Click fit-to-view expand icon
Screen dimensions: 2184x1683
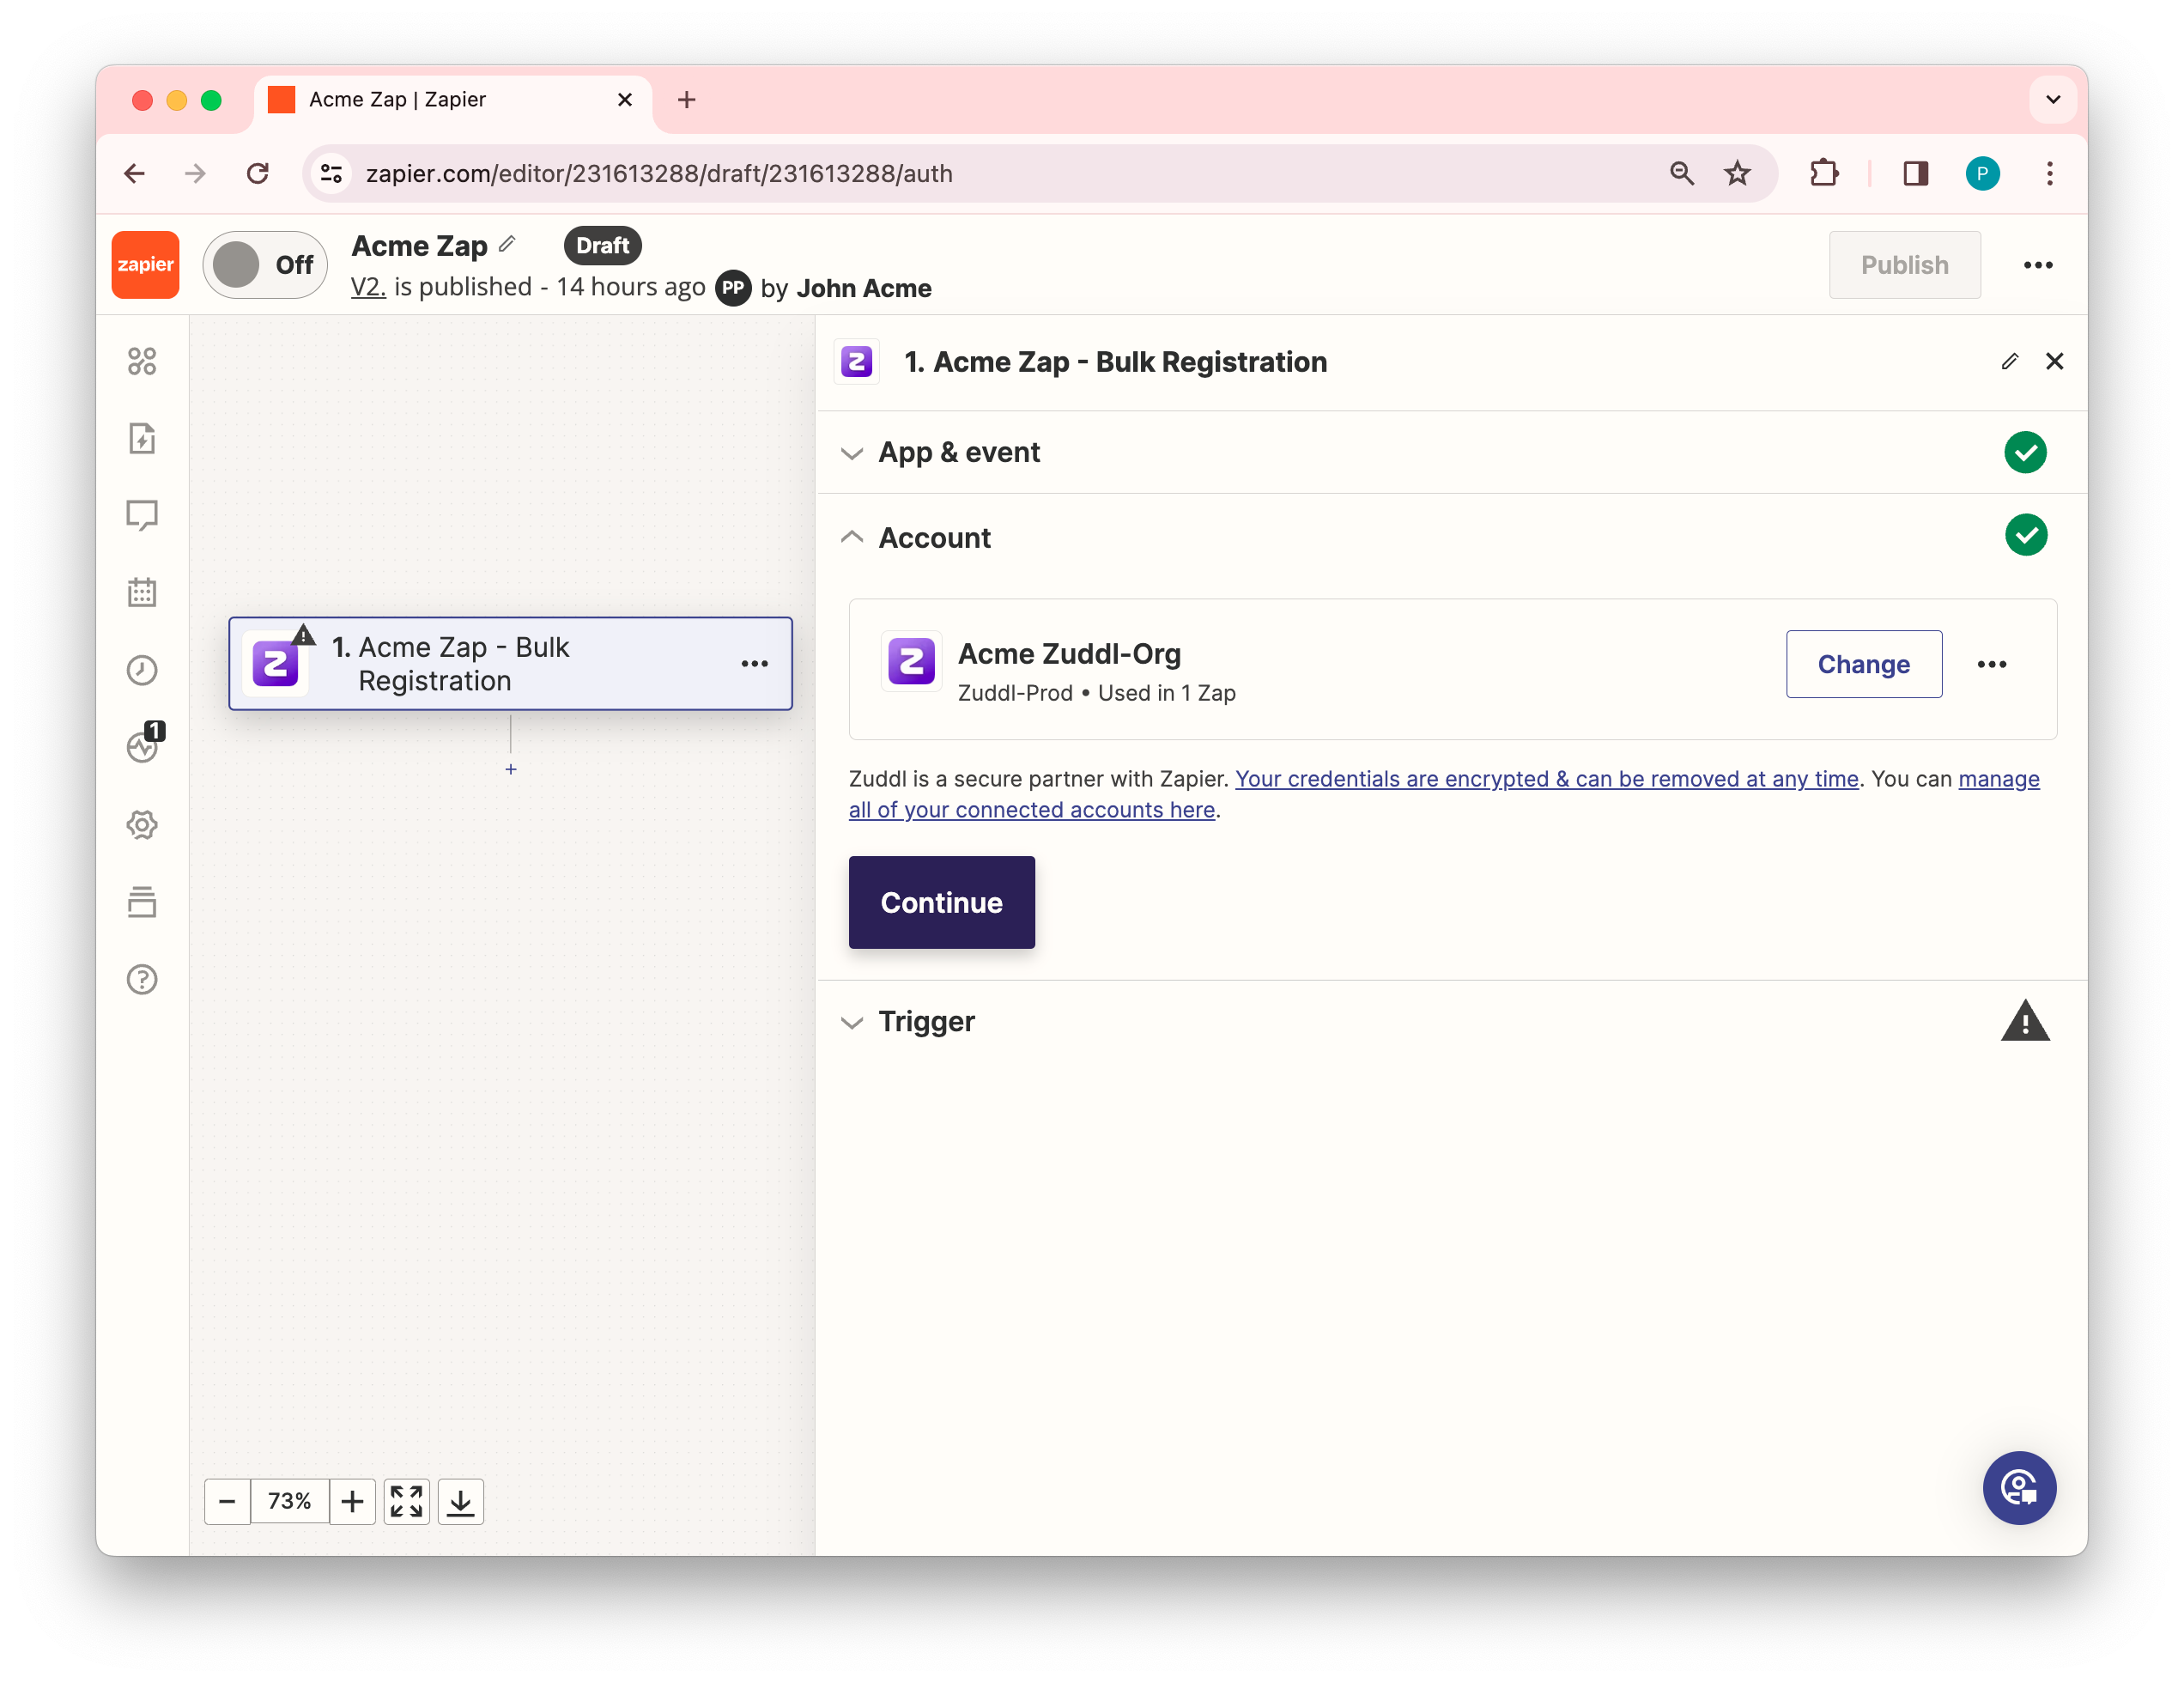point(406,1501)
